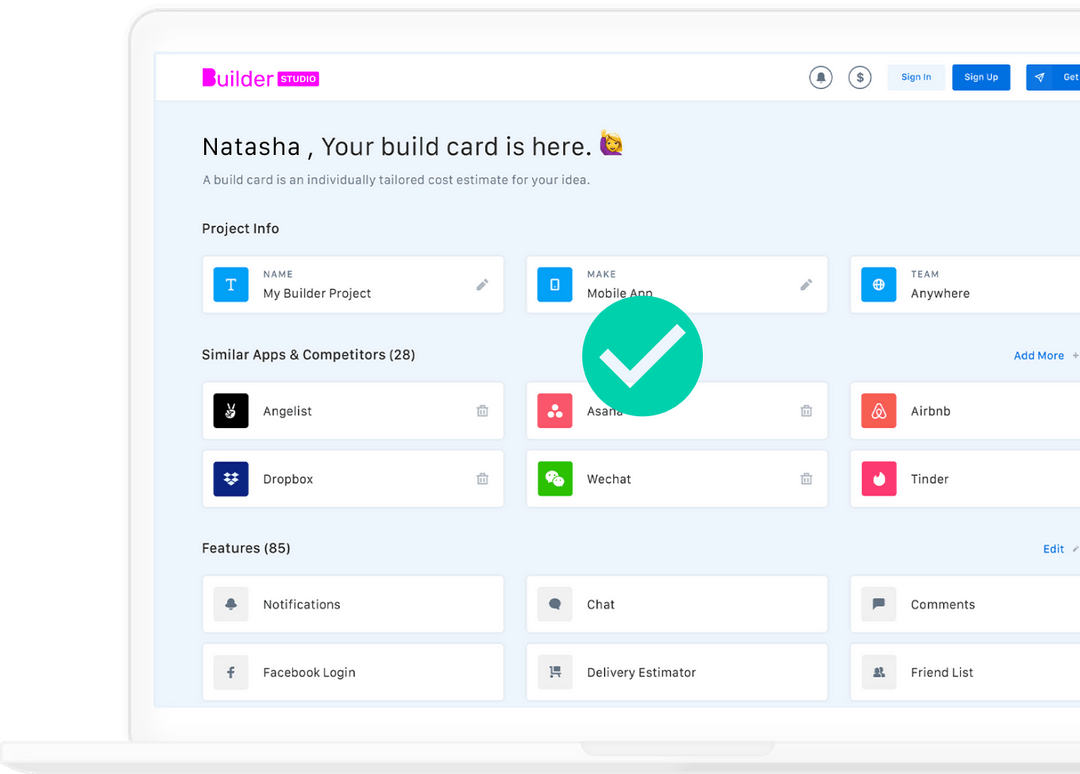Click the Tinder label
Image resolution: width=1080 pixels, height=774 pixels.
point(929,479)
